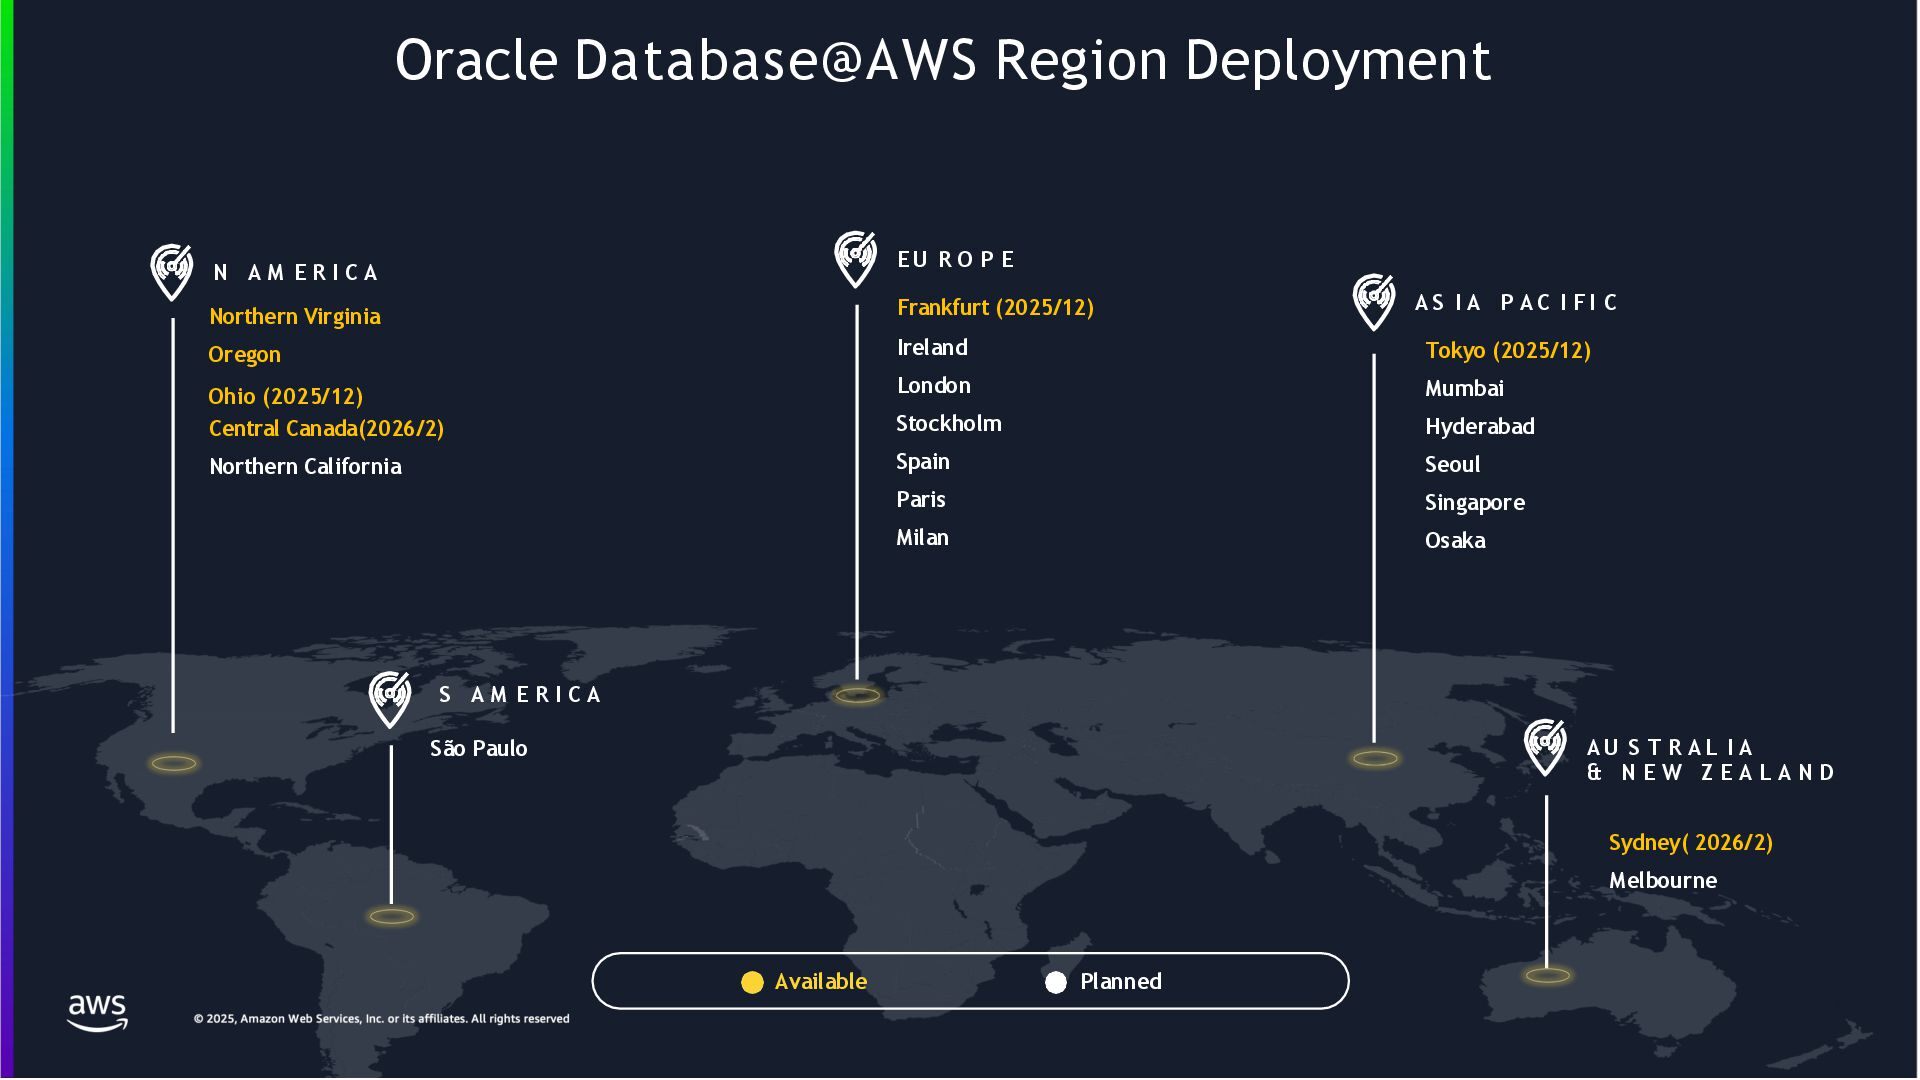Image resolution: width=1920 pixels, height=1080 pixels.
Task: Click the copyright notice text
Action: coord(381,1019)
